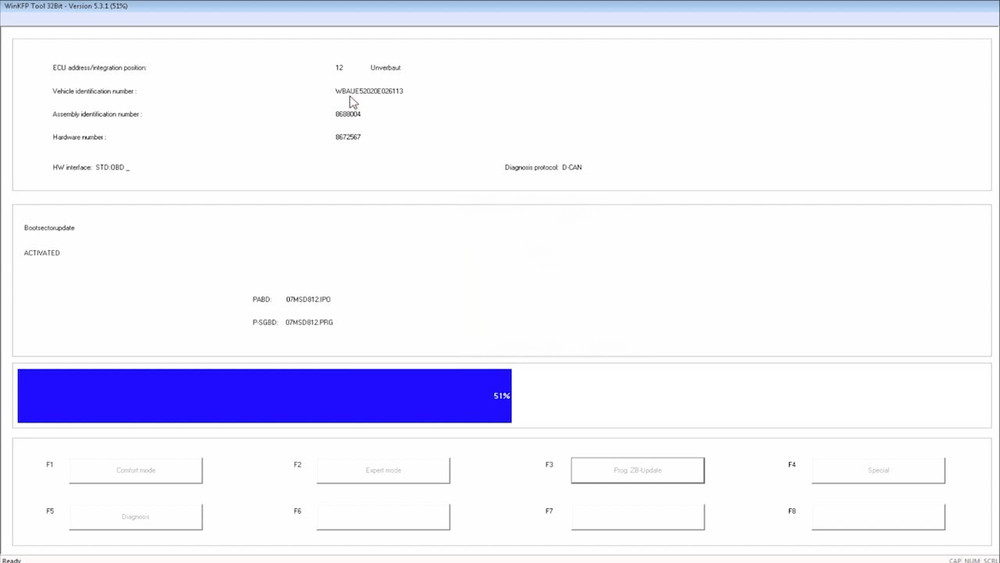Image resolution: width=1000 pixels, height=563 pixels.
Task: Select the VIN value WBAUE52020E026113
Action: coord(369,91)
